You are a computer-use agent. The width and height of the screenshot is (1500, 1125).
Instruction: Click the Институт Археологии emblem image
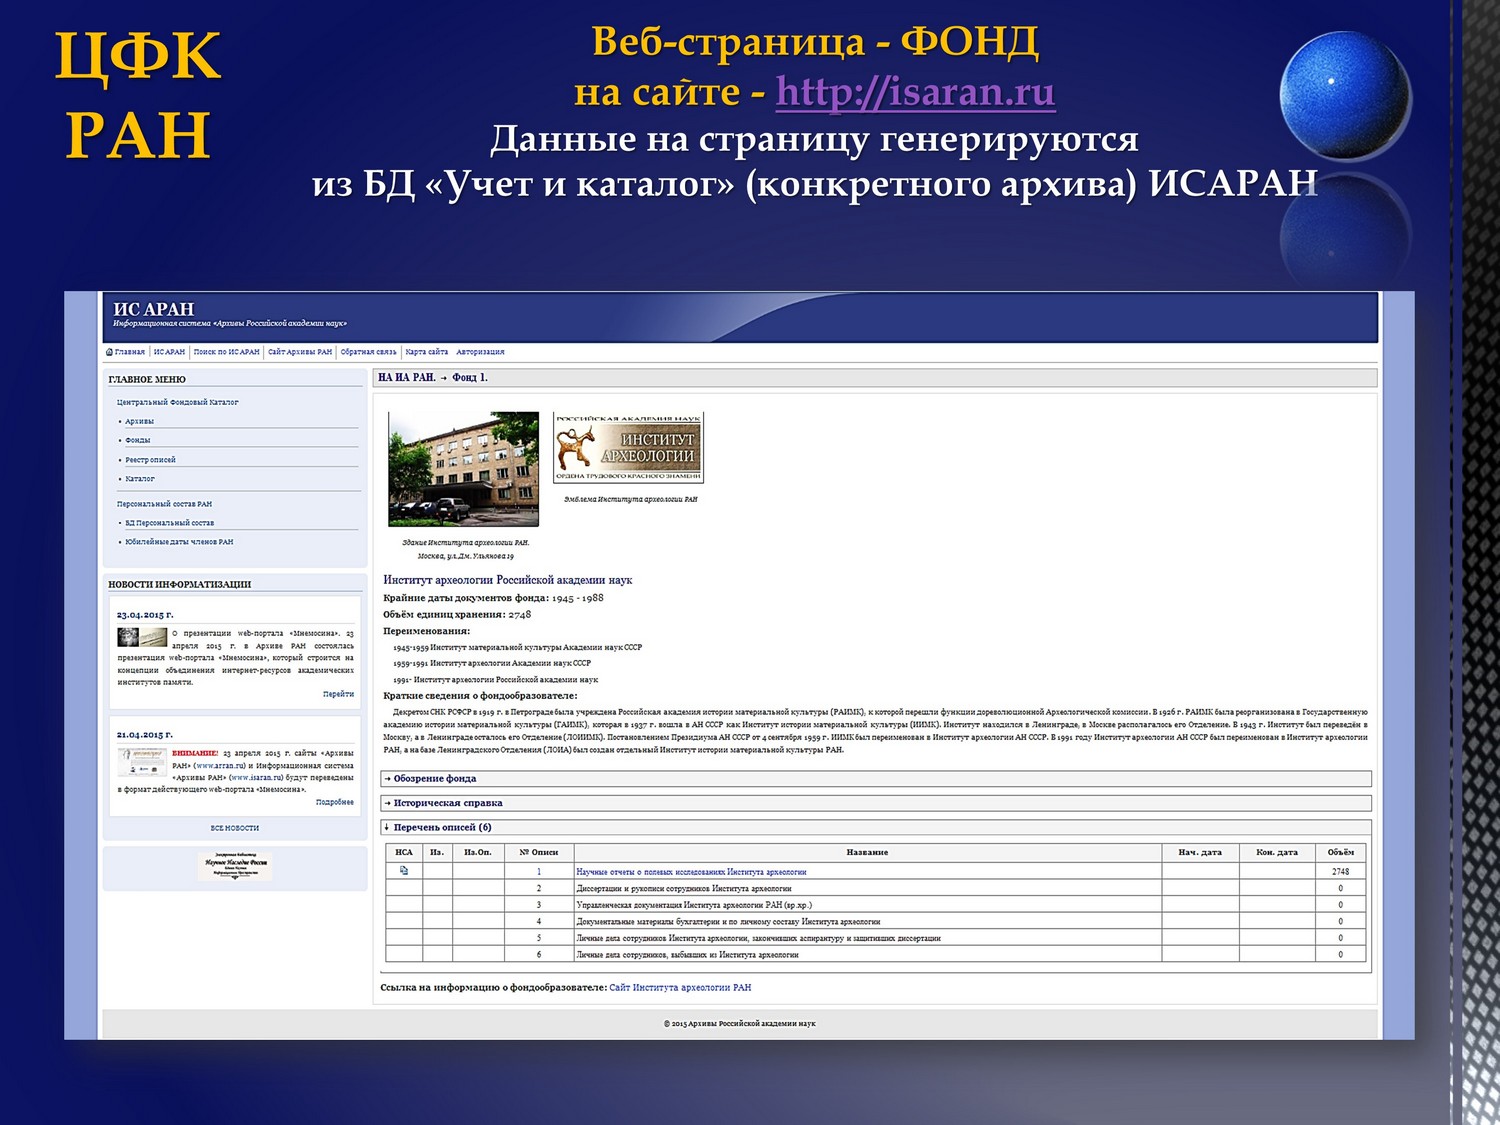(x=629, y=448)
